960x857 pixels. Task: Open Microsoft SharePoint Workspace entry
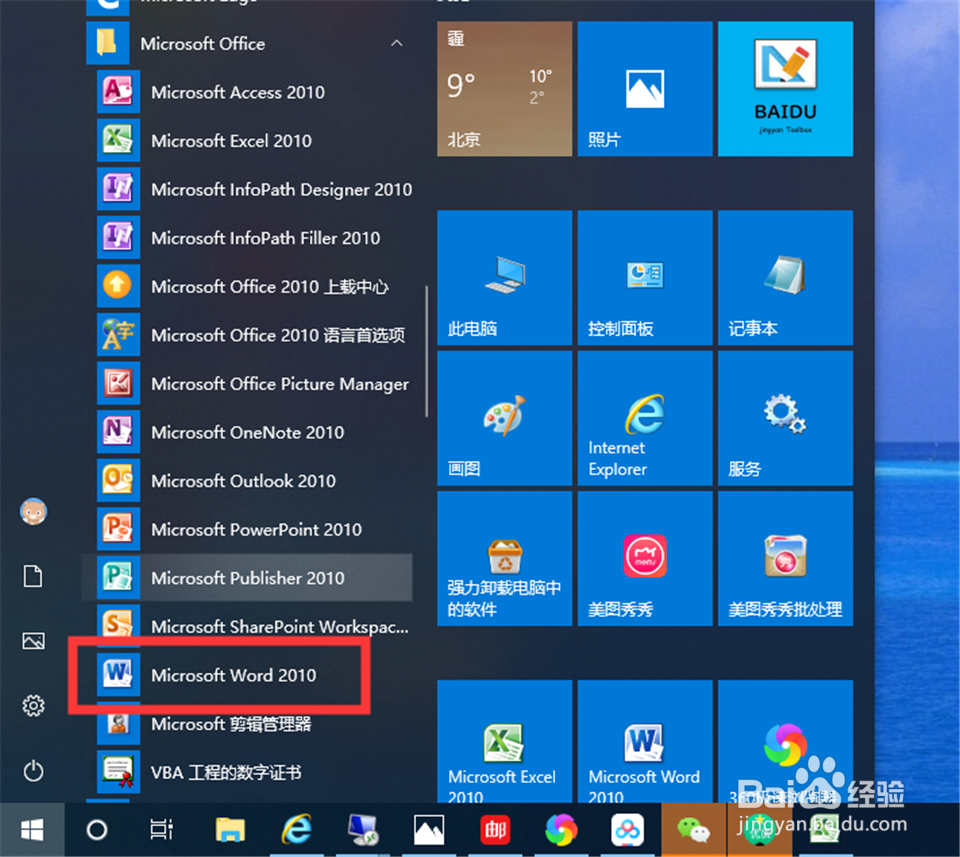coord(248,626)
